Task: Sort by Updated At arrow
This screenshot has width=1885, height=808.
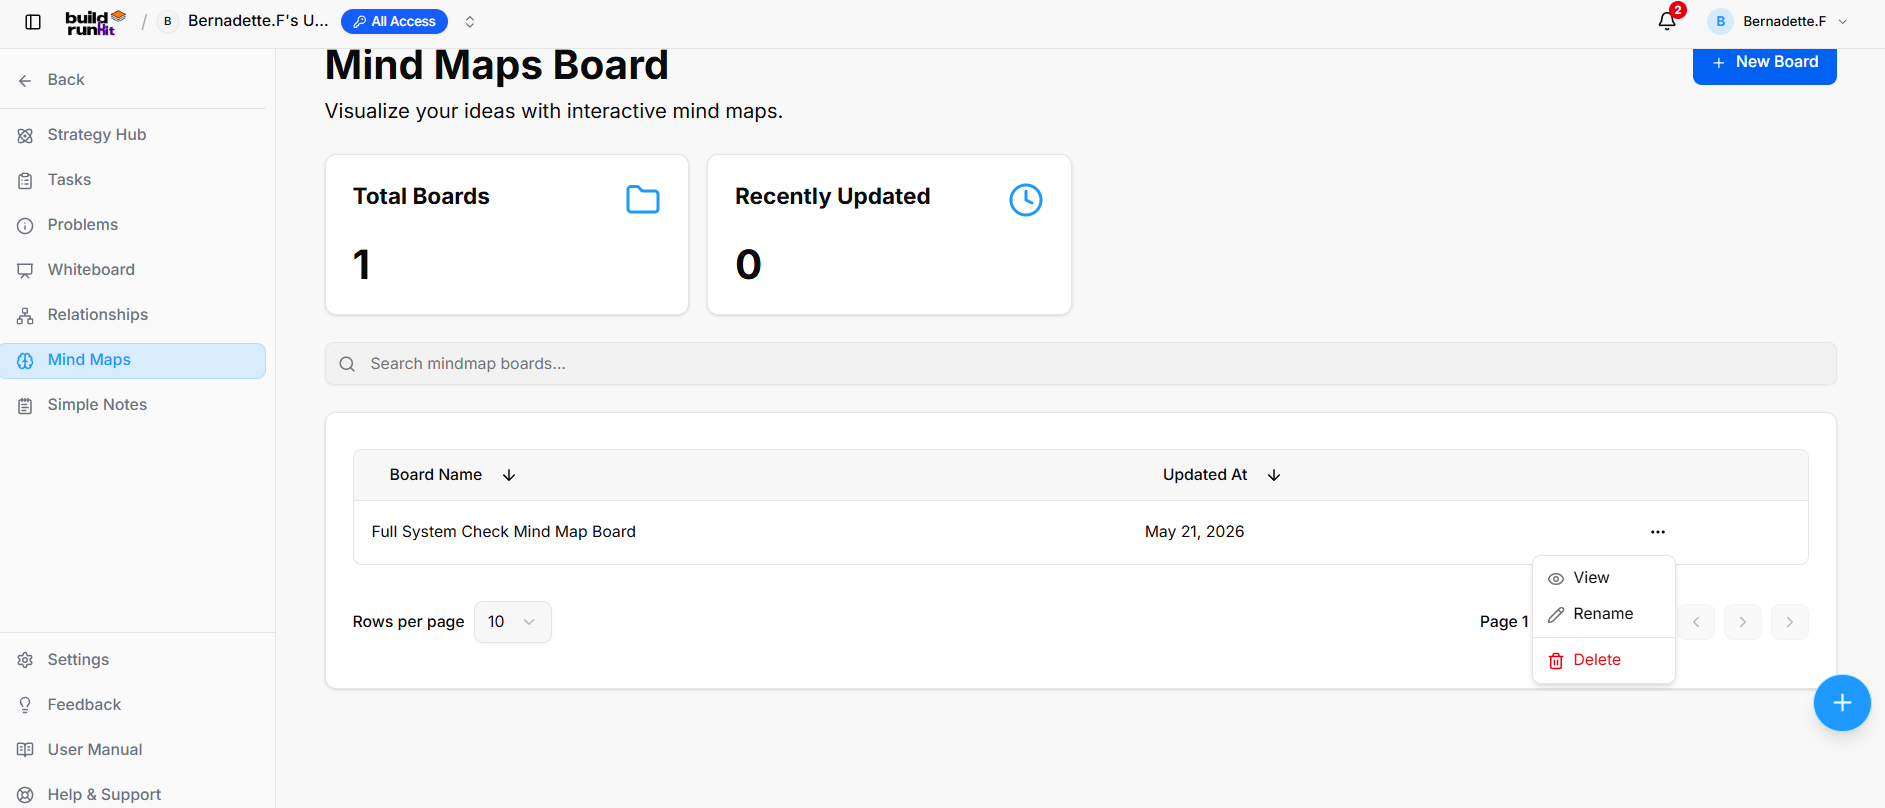Action: [x=1274, y=475]
